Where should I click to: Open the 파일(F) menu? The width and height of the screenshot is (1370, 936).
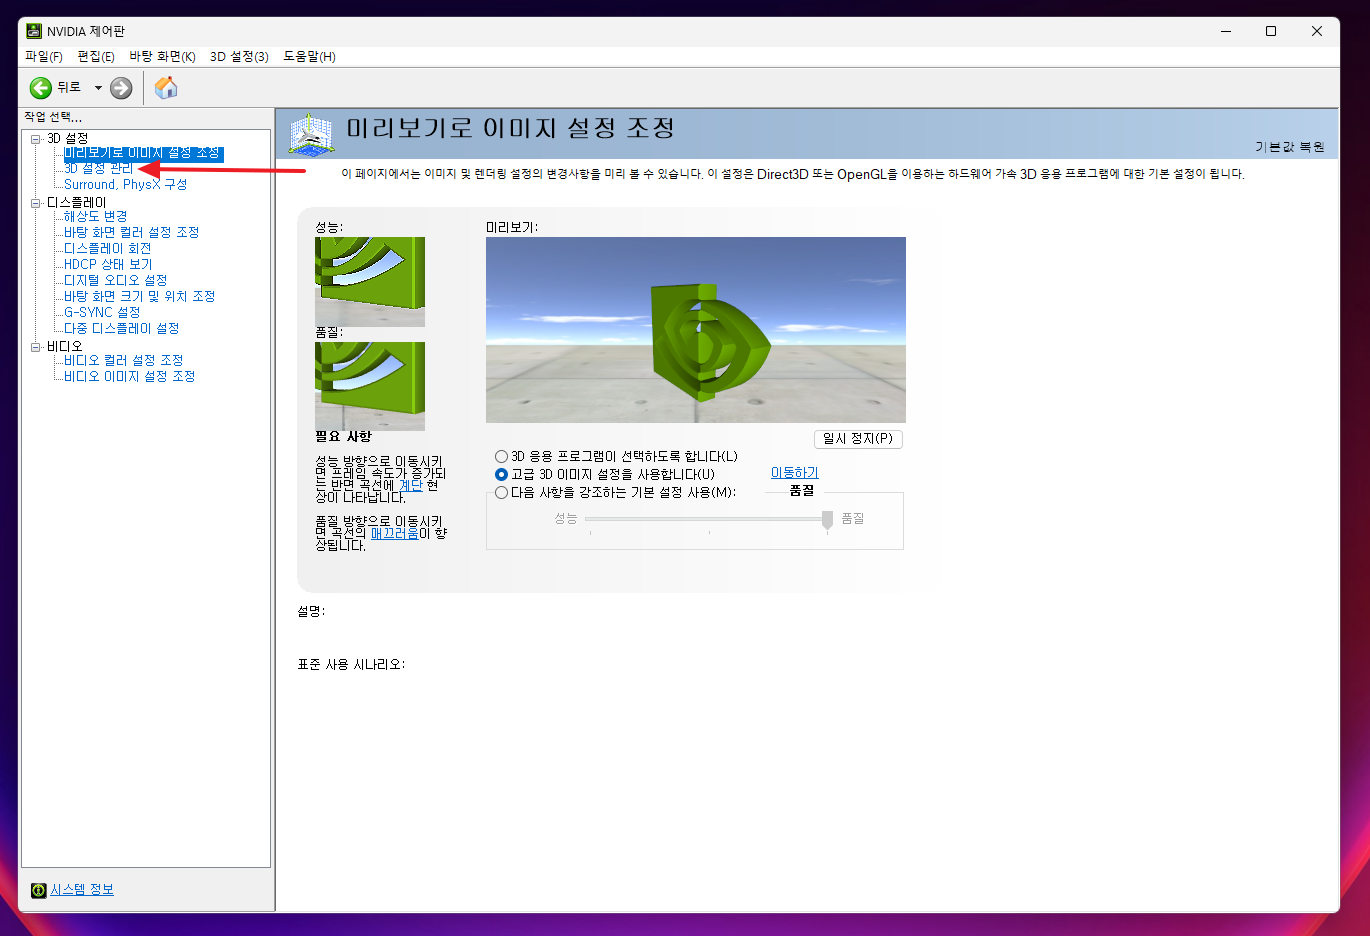pyautogui.click(x=44, y=56)
